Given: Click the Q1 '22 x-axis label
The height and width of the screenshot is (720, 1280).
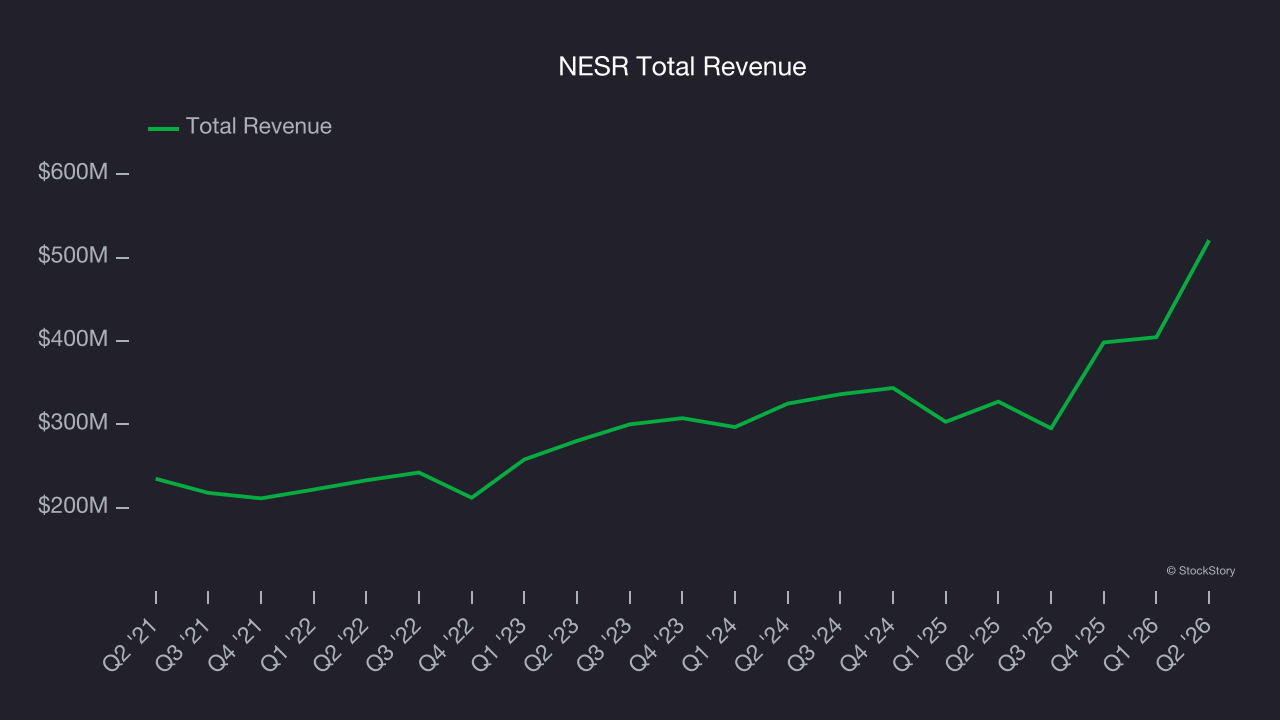Looking at the screenshot, I should point(291,643).
